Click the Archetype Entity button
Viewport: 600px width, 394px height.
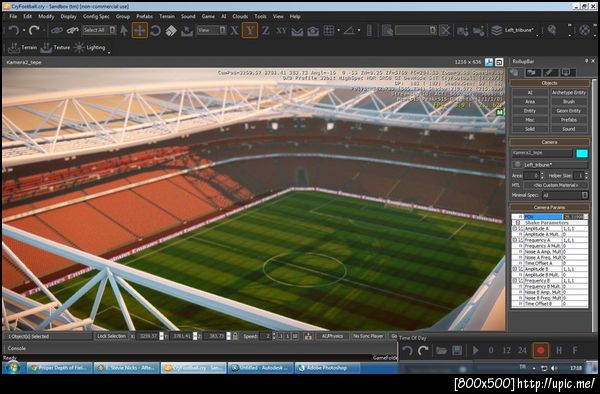[569, 92]
